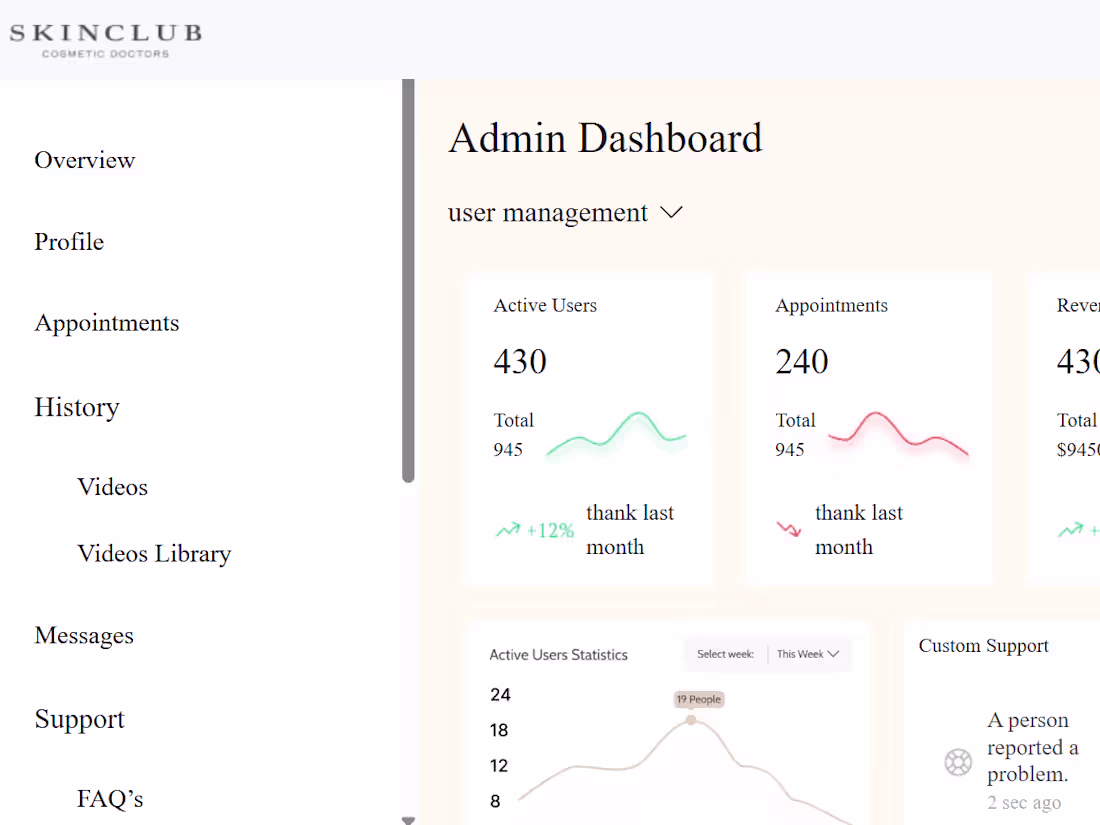
Task: Click the sidebar vertical scrollbar thumb
Action: click(x=408, y=281)
